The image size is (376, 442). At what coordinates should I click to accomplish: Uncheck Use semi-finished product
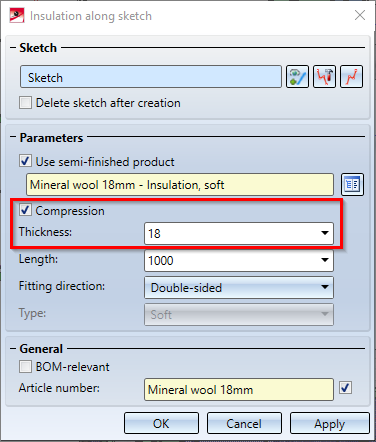click(25, 161)
